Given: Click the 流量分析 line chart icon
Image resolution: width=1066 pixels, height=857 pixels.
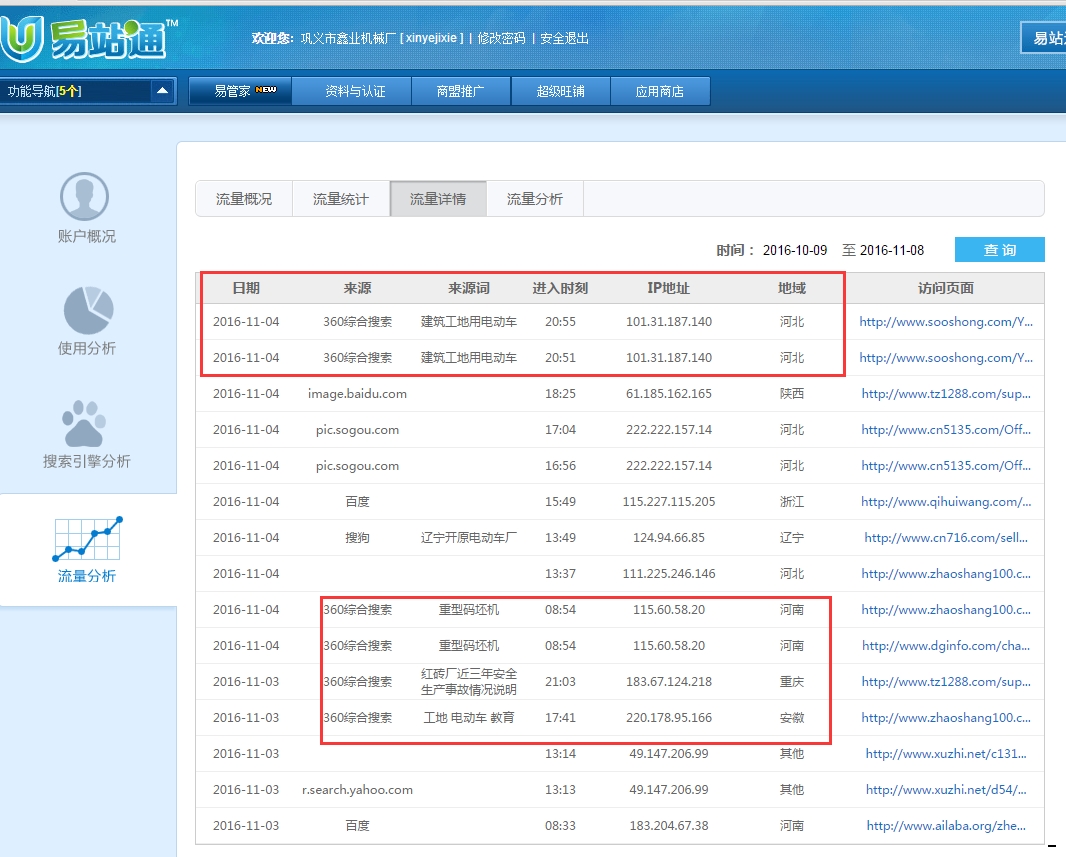Looking at the screenshot, I should point(87,539).
